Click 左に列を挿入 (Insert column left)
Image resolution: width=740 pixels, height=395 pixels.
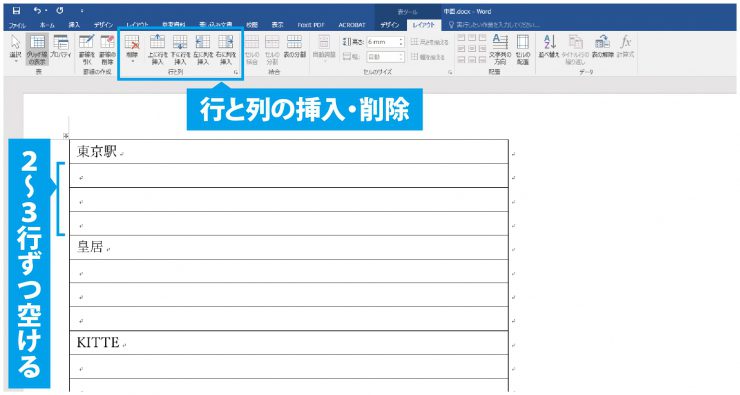pos(203,49)
